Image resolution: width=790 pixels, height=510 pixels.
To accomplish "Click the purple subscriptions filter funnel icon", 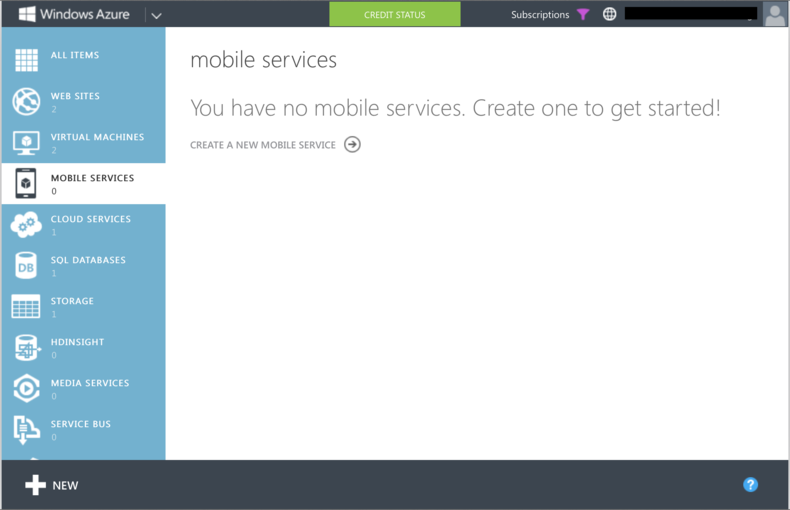I will coord(583,15).
